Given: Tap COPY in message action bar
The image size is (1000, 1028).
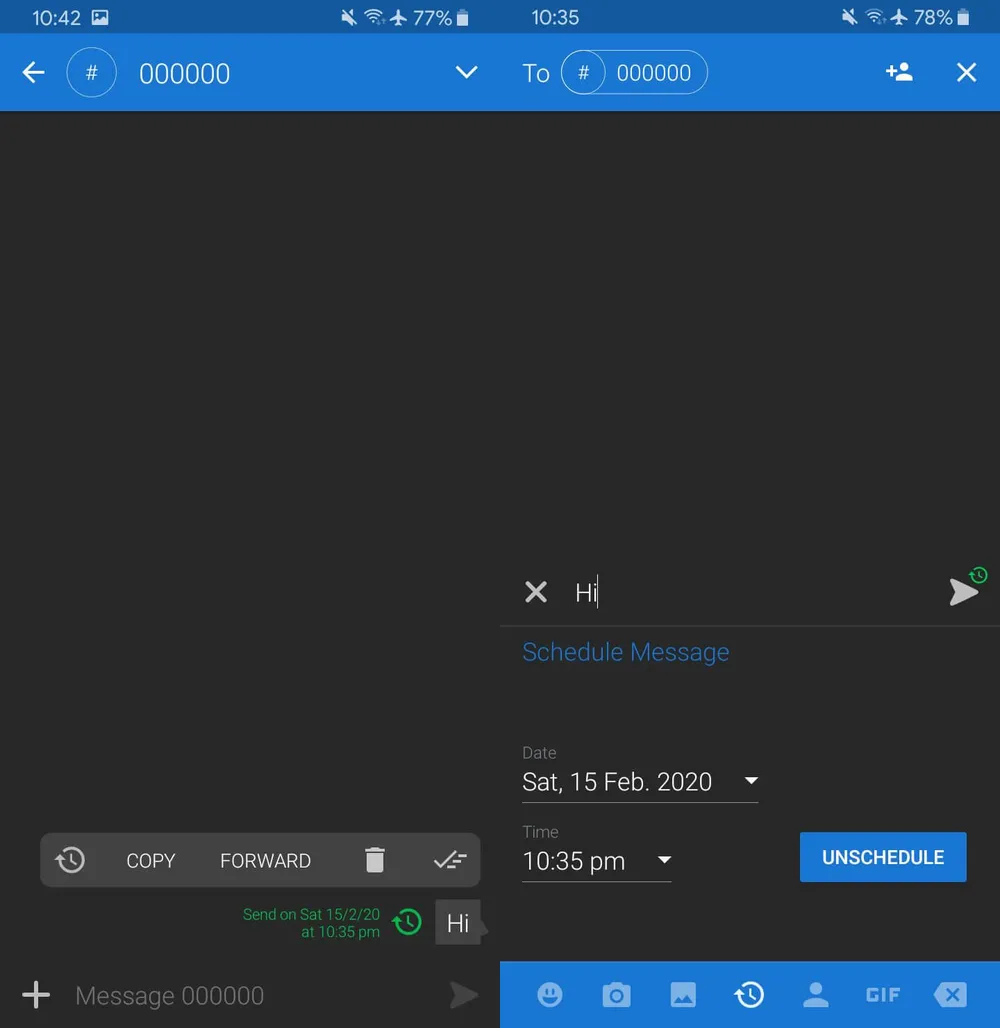Looking at the screenshot, I should click(x=151, y=861).
